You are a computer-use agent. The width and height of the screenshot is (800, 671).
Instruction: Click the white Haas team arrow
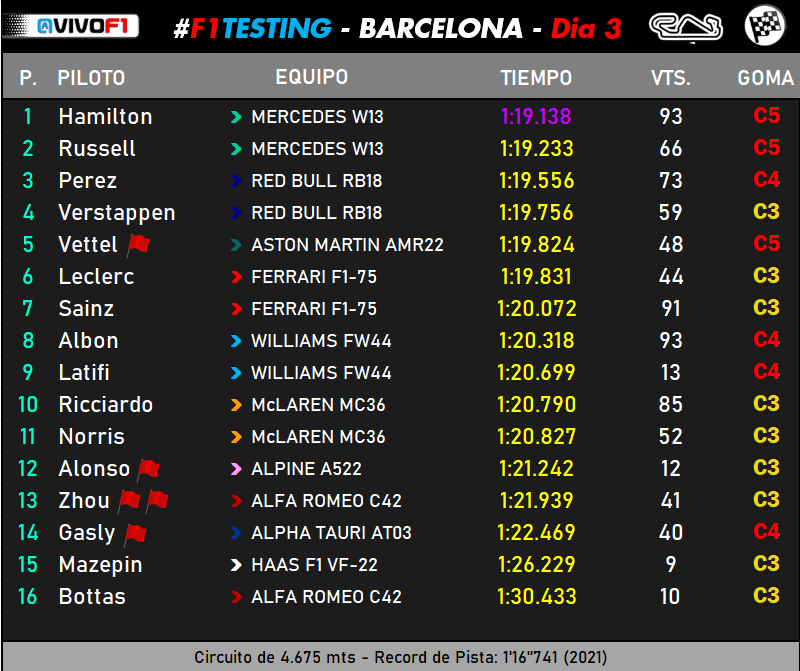236,565
